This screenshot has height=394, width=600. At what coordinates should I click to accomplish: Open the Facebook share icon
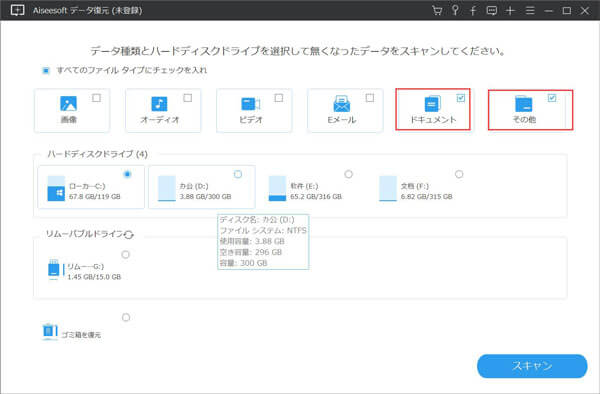473,10
